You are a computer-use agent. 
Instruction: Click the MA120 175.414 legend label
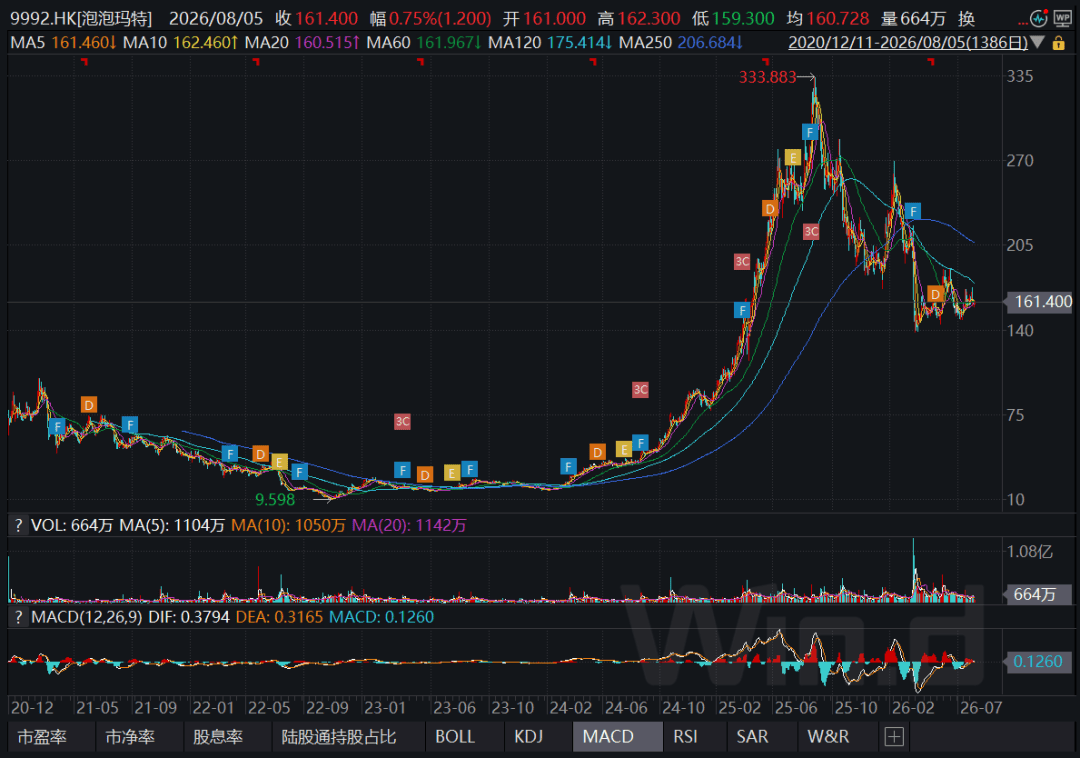tap(550, 43)
